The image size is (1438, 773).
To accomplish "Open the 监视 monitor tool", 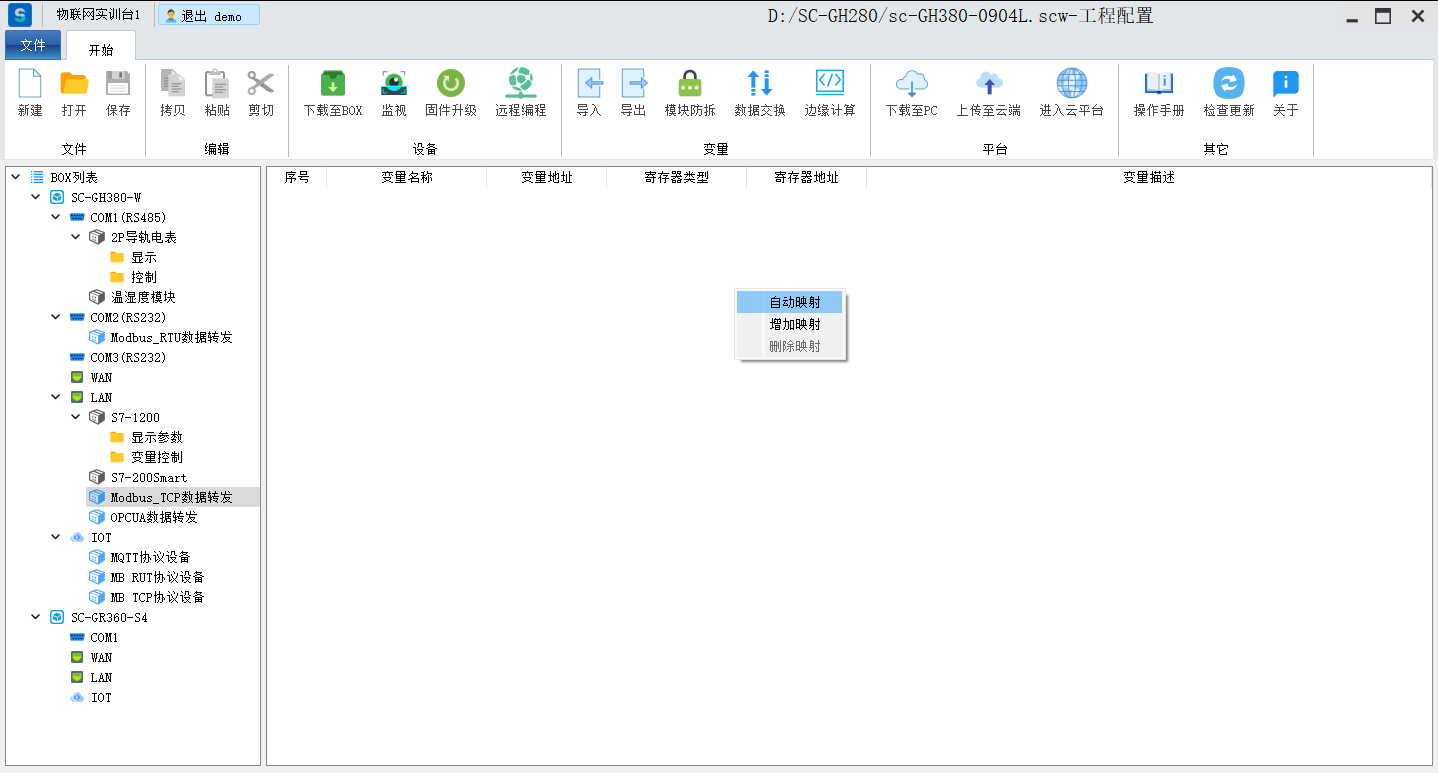I will pos(394,84).
